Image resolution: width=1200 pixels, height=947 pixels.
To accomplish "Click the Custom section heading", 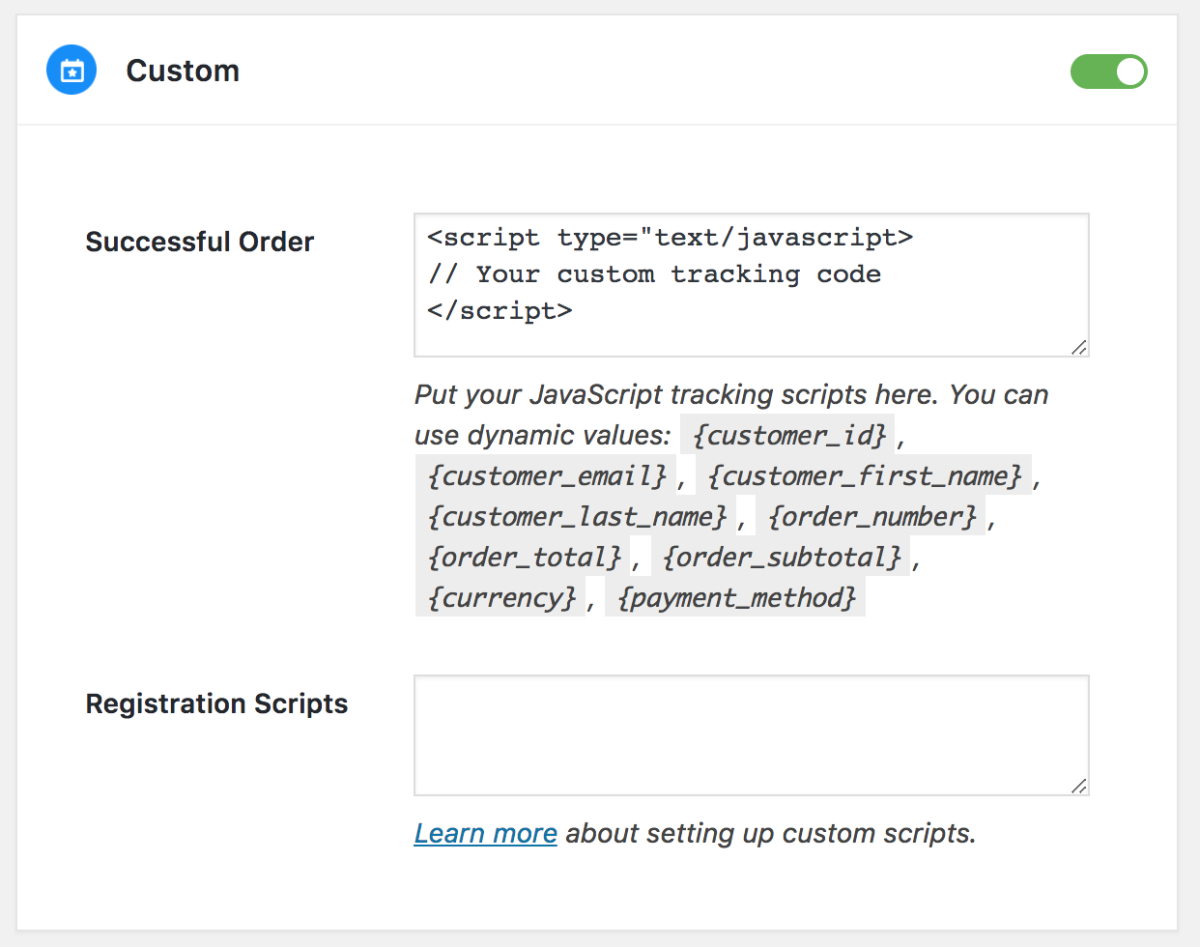I will point(182,71).
